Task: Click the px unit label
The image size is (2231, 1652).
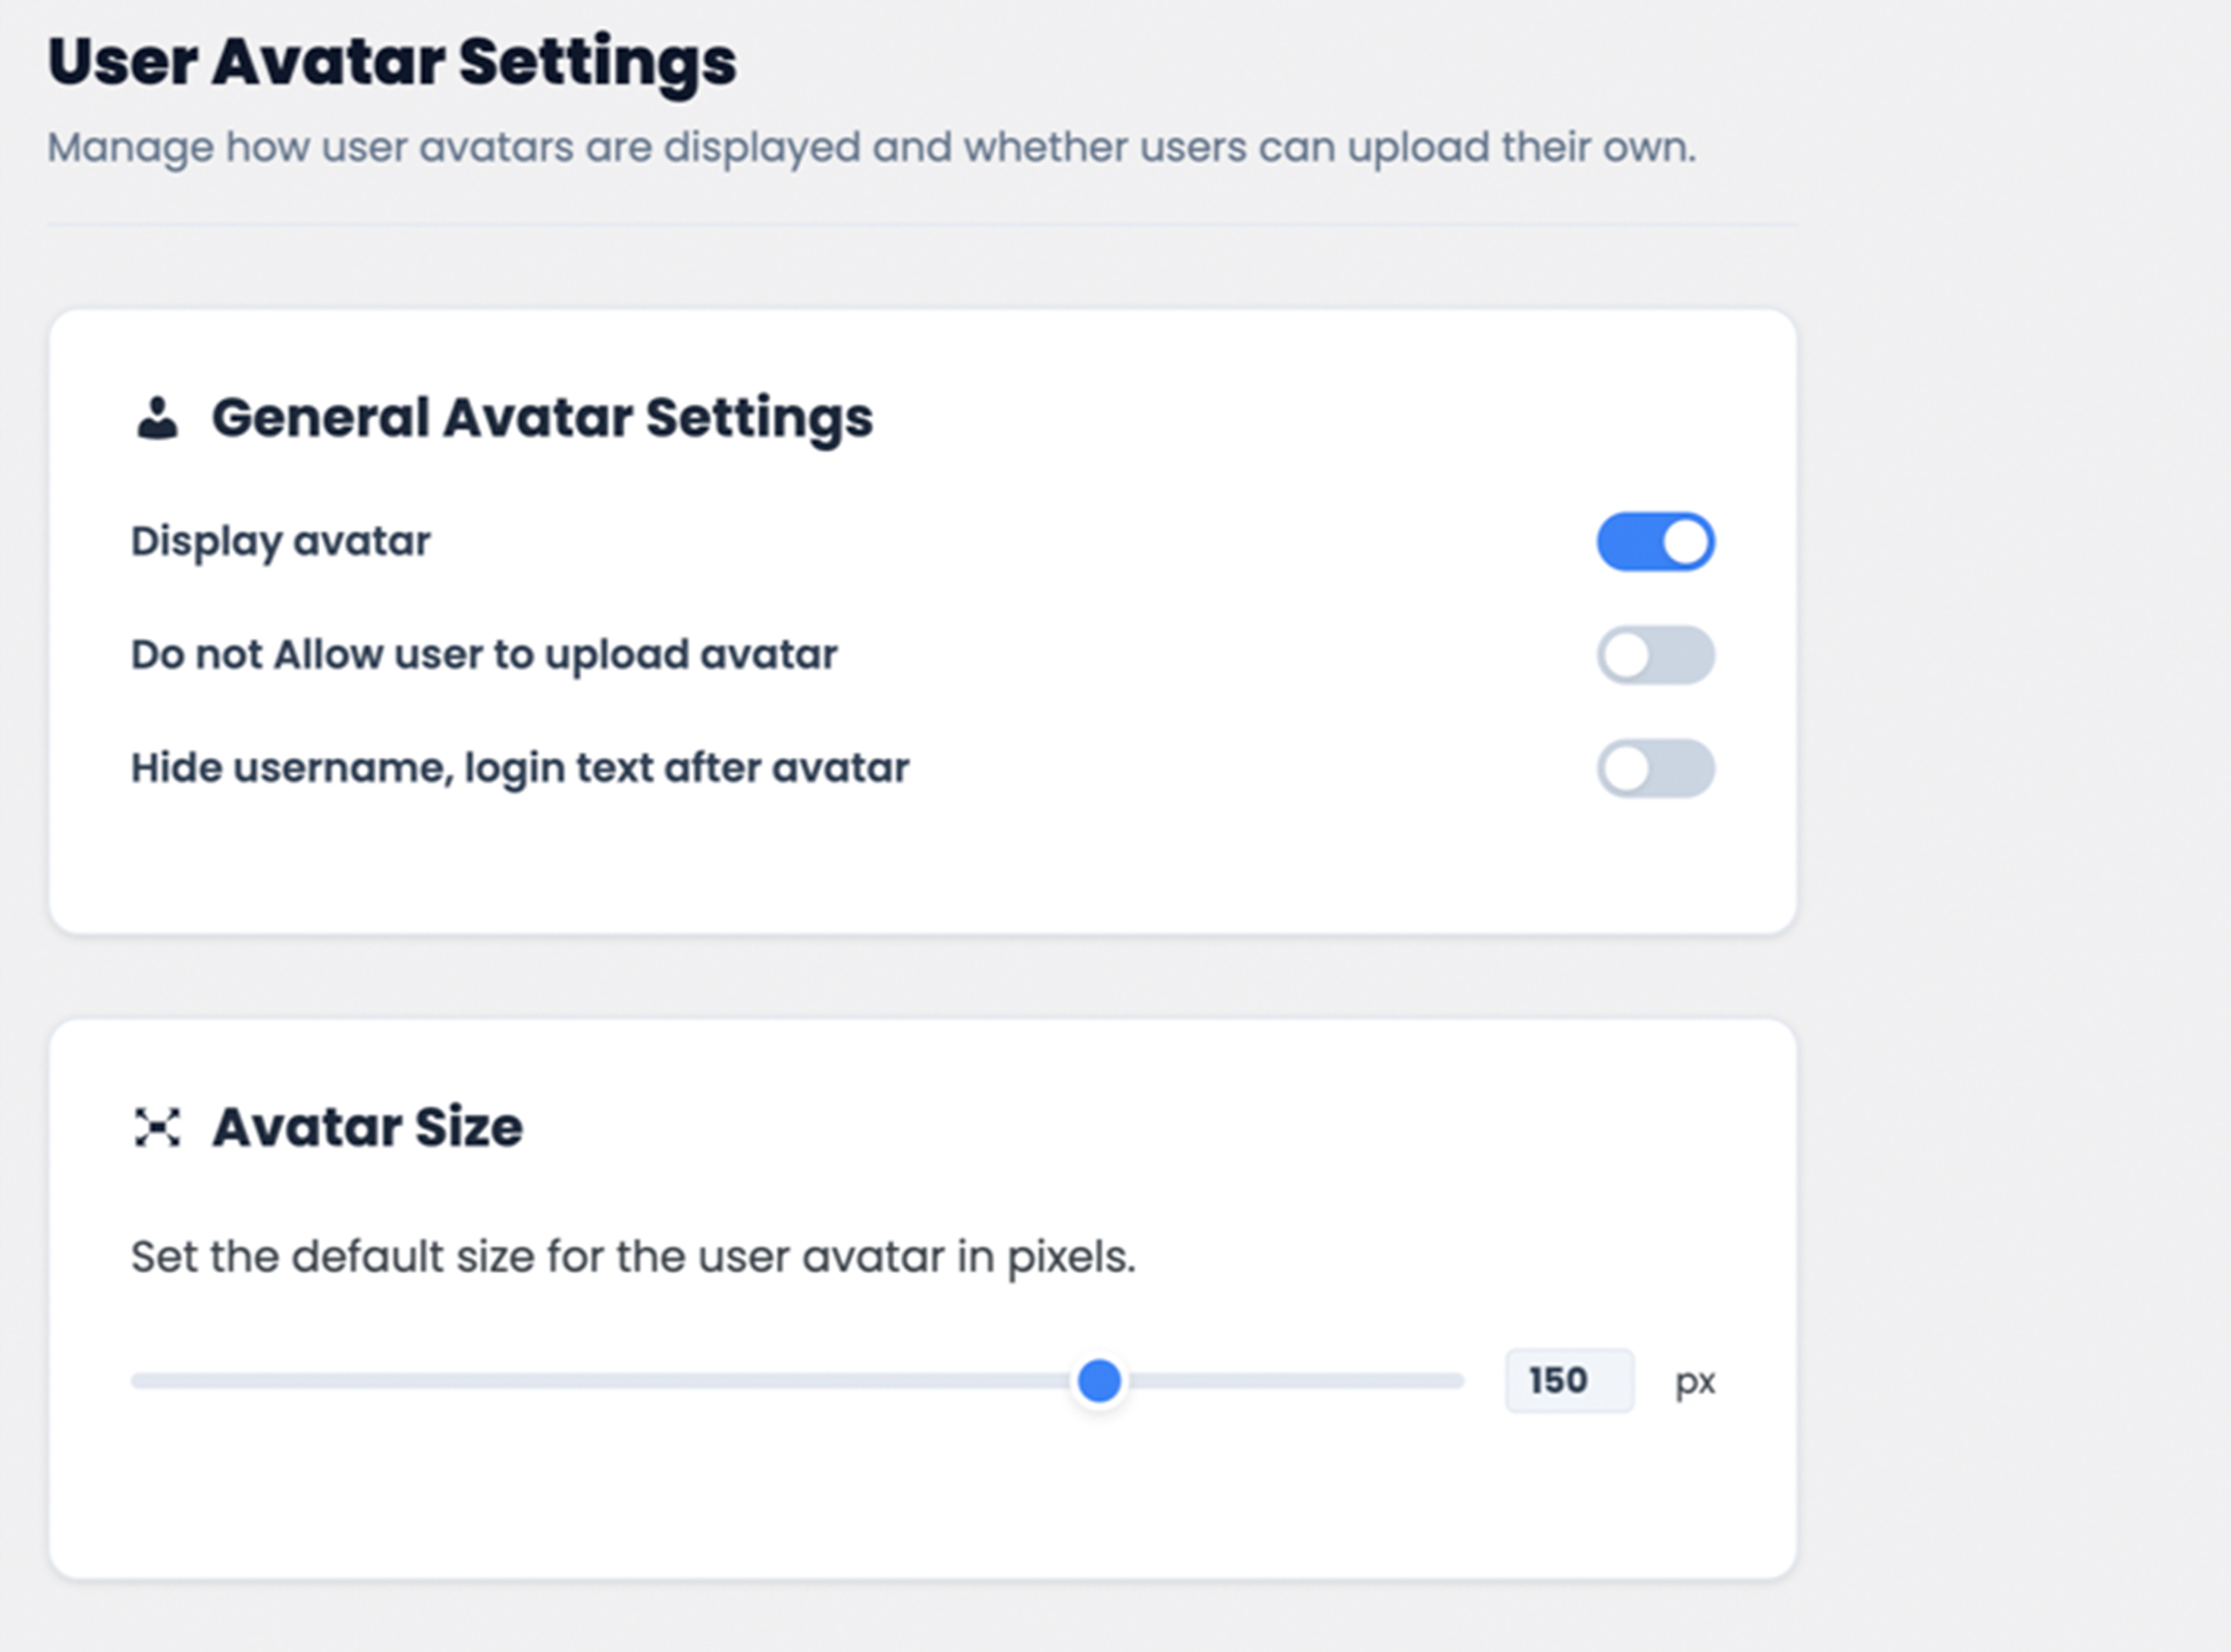Action: point(1695,1382)
